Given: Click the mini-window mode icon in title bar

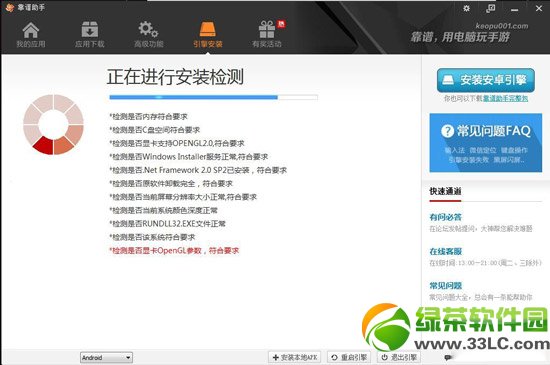Looking at the screenshot, I should [491, 8].
